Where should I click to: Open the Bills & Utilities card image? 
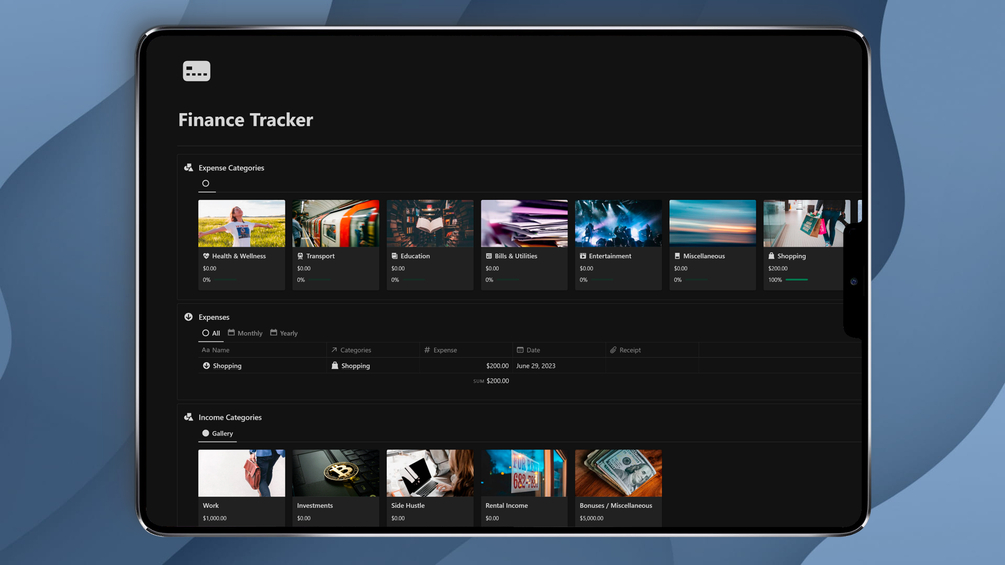[524, 223]
